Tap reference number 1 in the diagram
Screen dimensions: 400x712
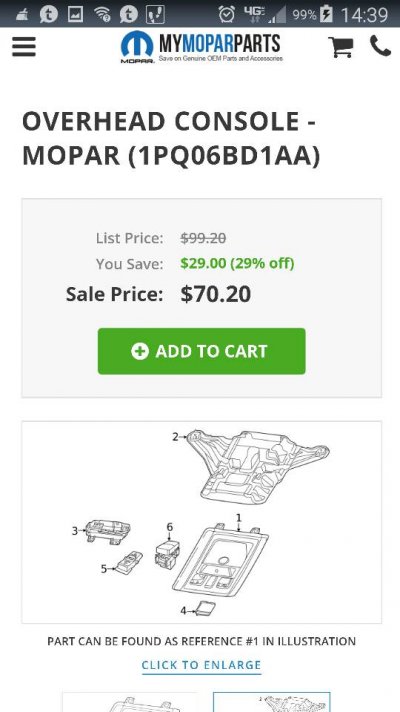[238, 518]
